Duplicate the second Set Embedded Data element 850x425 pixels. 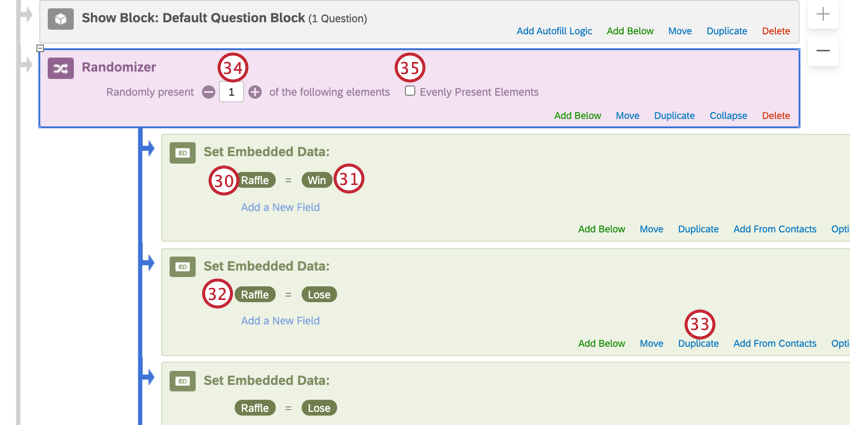(698, 344)
